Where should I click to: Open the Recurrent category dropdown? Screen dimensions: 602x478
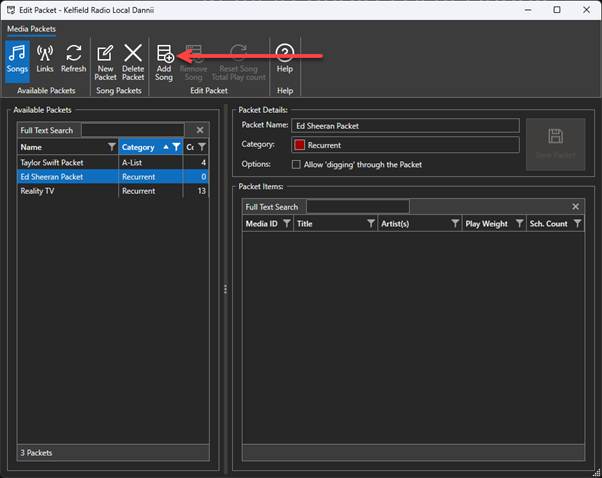tap(405, 145)
